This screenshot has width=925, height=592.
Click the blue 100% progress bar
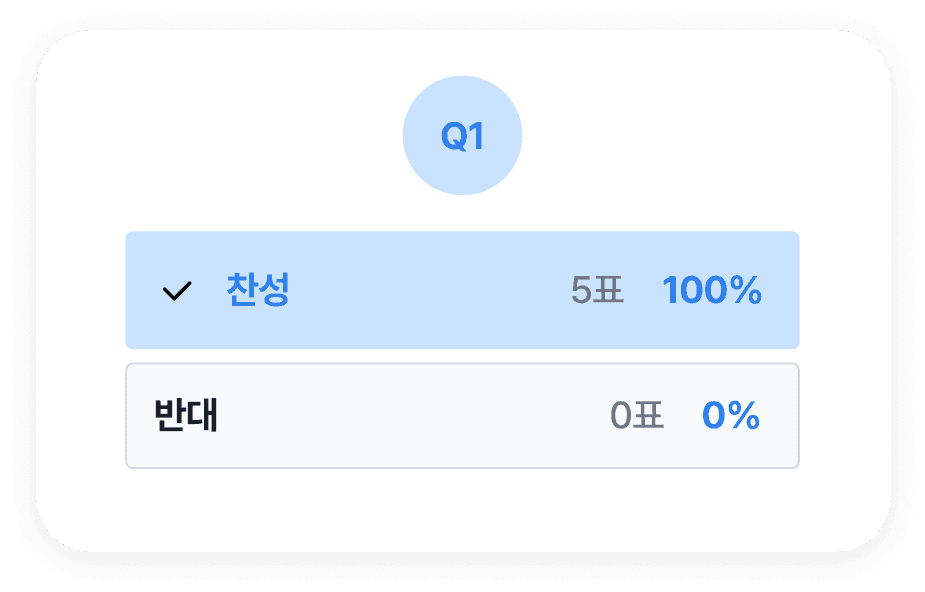(462, 291)
